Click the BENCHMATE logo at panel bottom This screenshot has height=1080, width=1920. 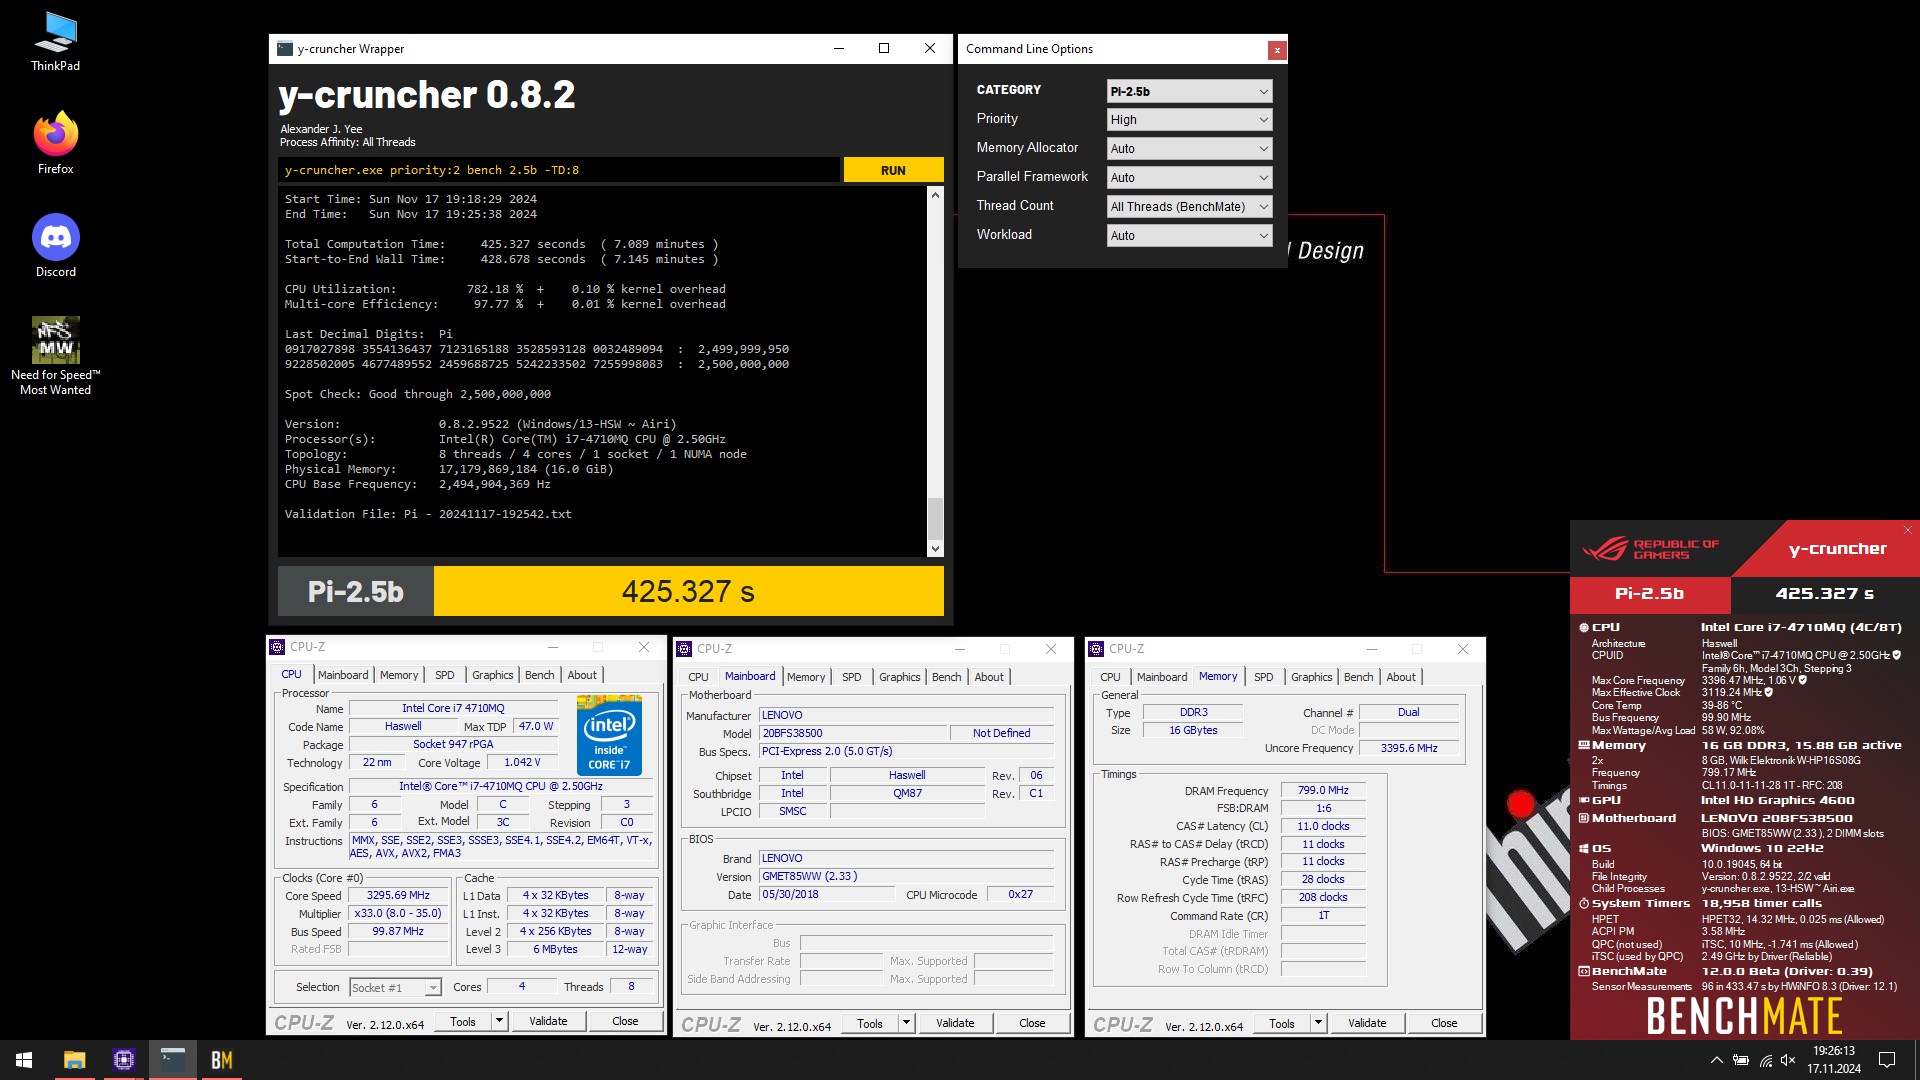pyautogui.click(x=1744, y=1016)
